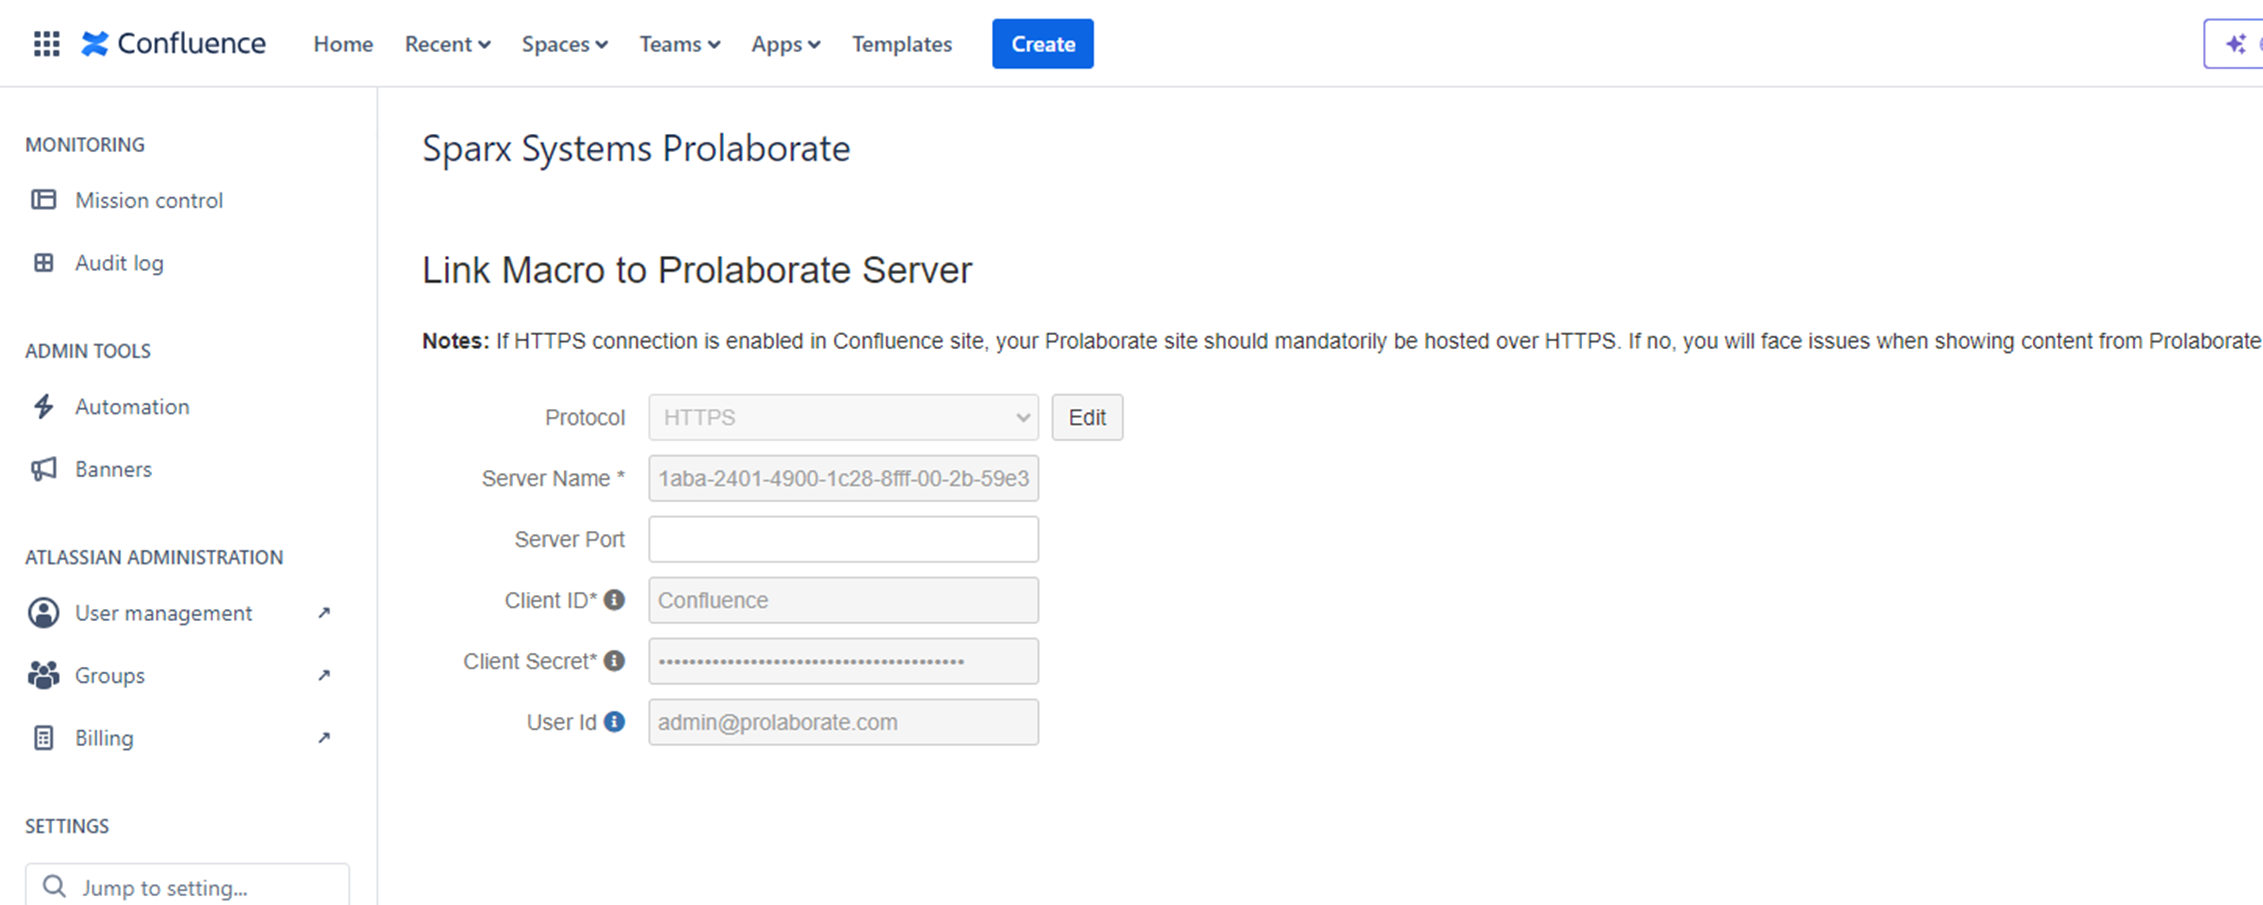
Task: Click the Server Port field label
Action: 570,539
